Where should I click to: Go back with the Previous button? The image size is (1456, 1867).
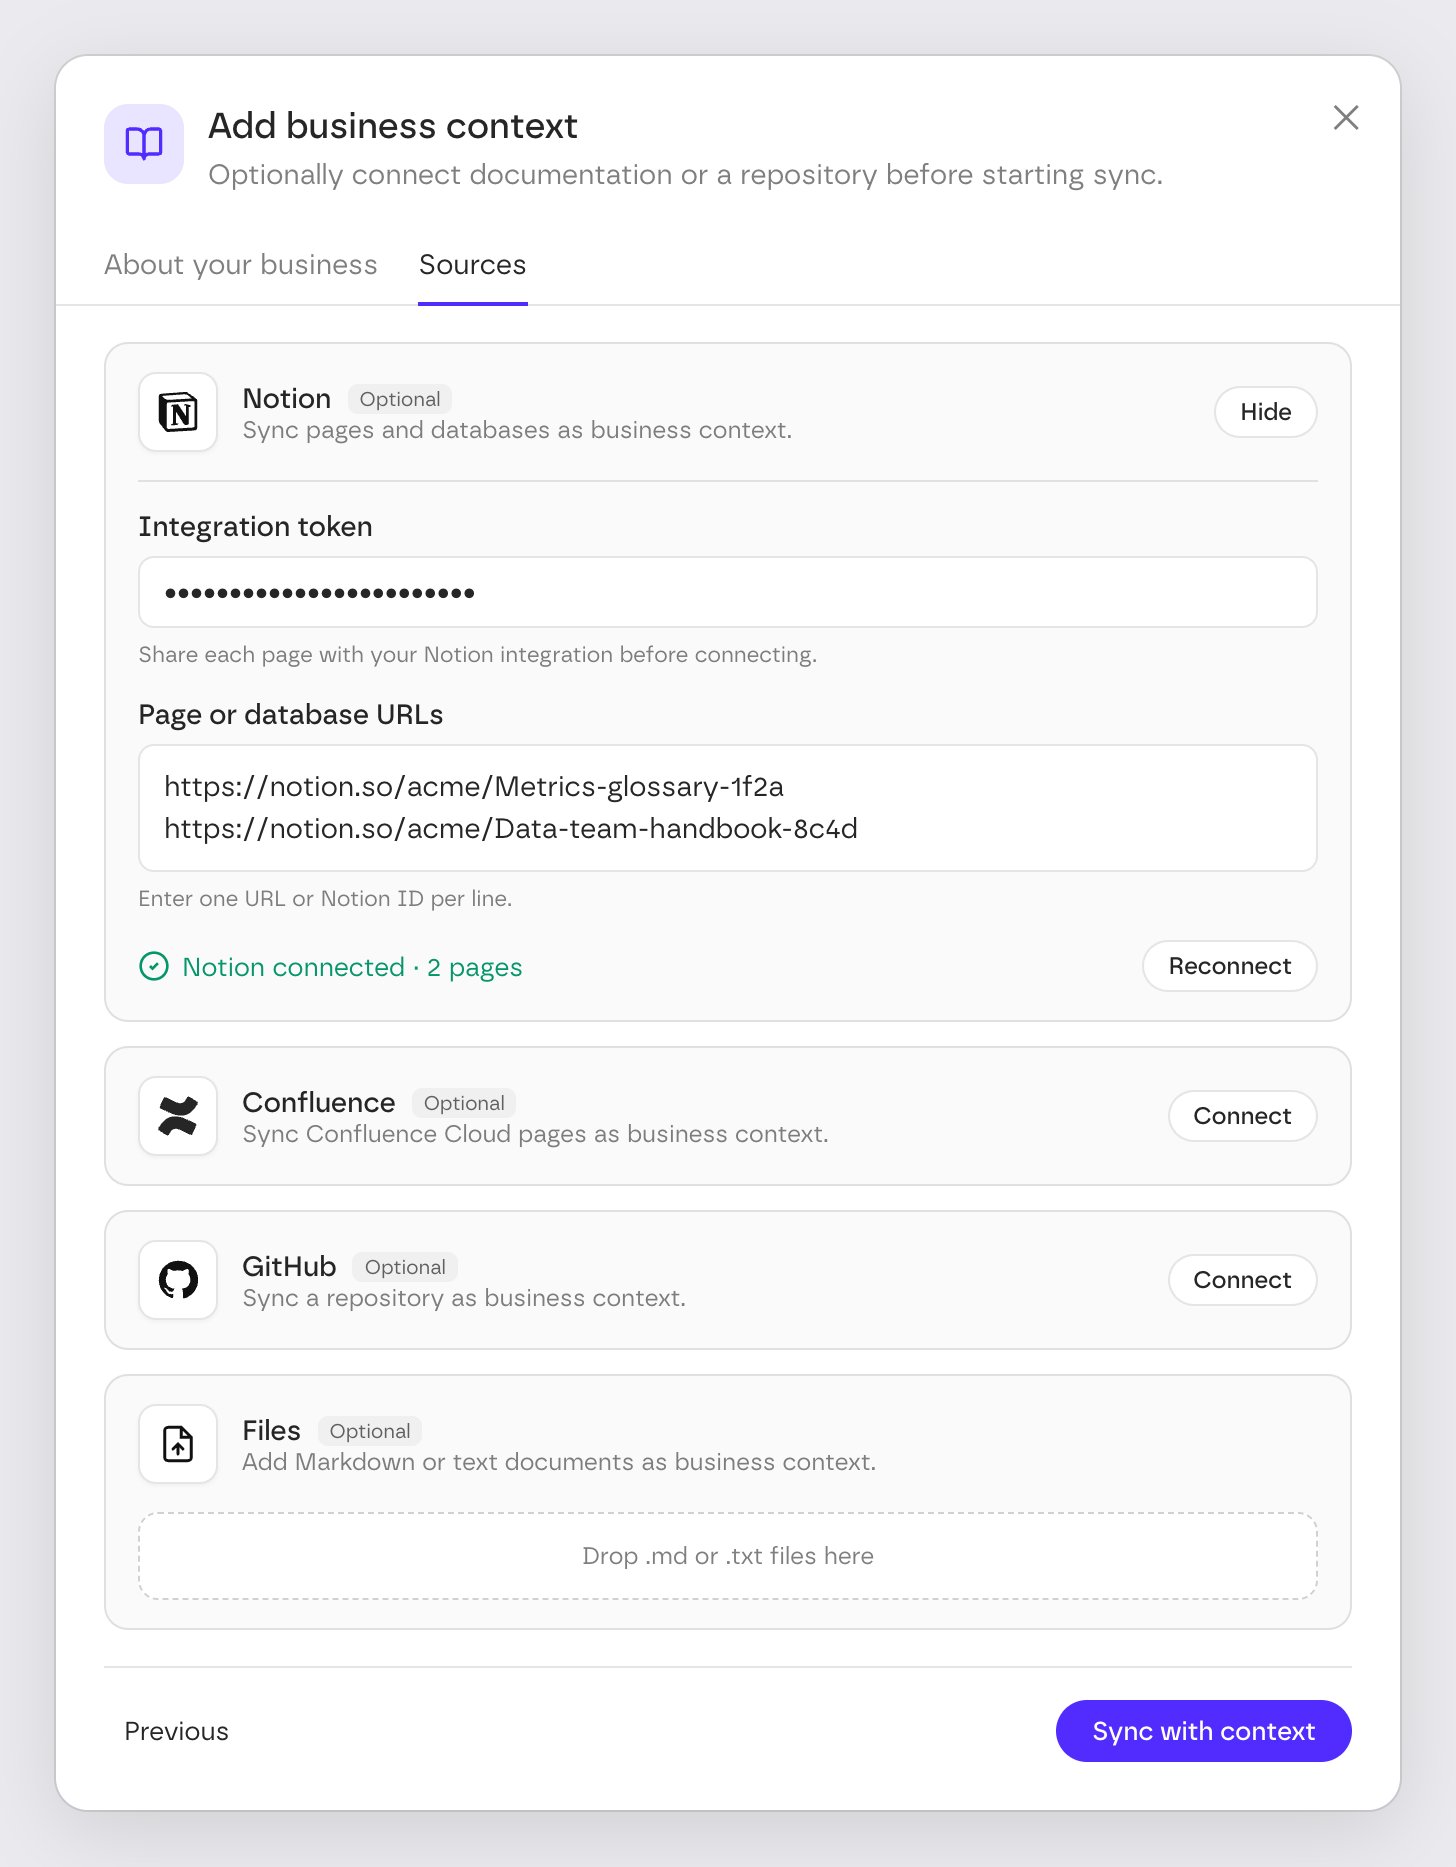click(176, 1731)
